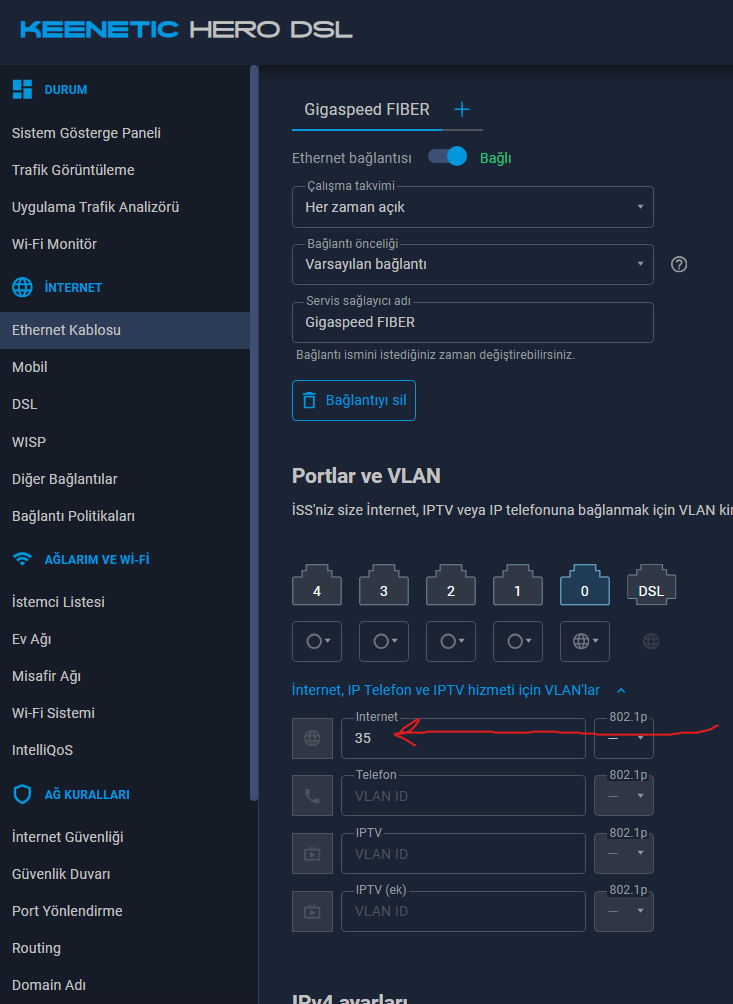
Task: Open İnternet Güvenliği page
Action: pos(67,837)
